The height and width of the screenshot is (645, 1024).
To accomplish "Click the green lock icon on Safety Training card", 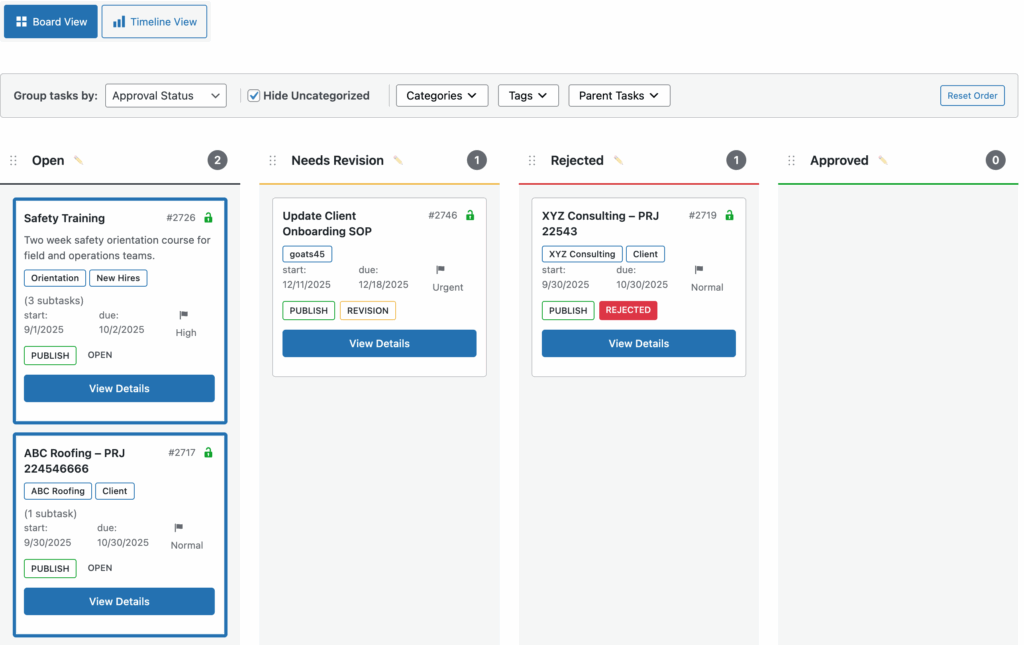I will tap(208, 218).
